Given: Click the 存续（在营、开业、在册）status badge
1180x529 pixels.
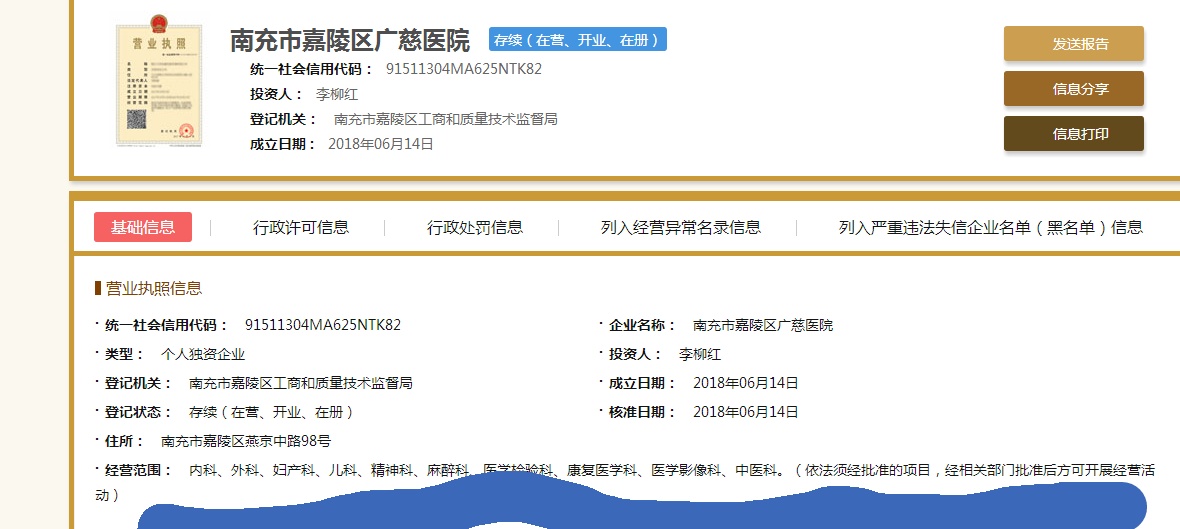Looking at the screenshot, I should 578,40.
